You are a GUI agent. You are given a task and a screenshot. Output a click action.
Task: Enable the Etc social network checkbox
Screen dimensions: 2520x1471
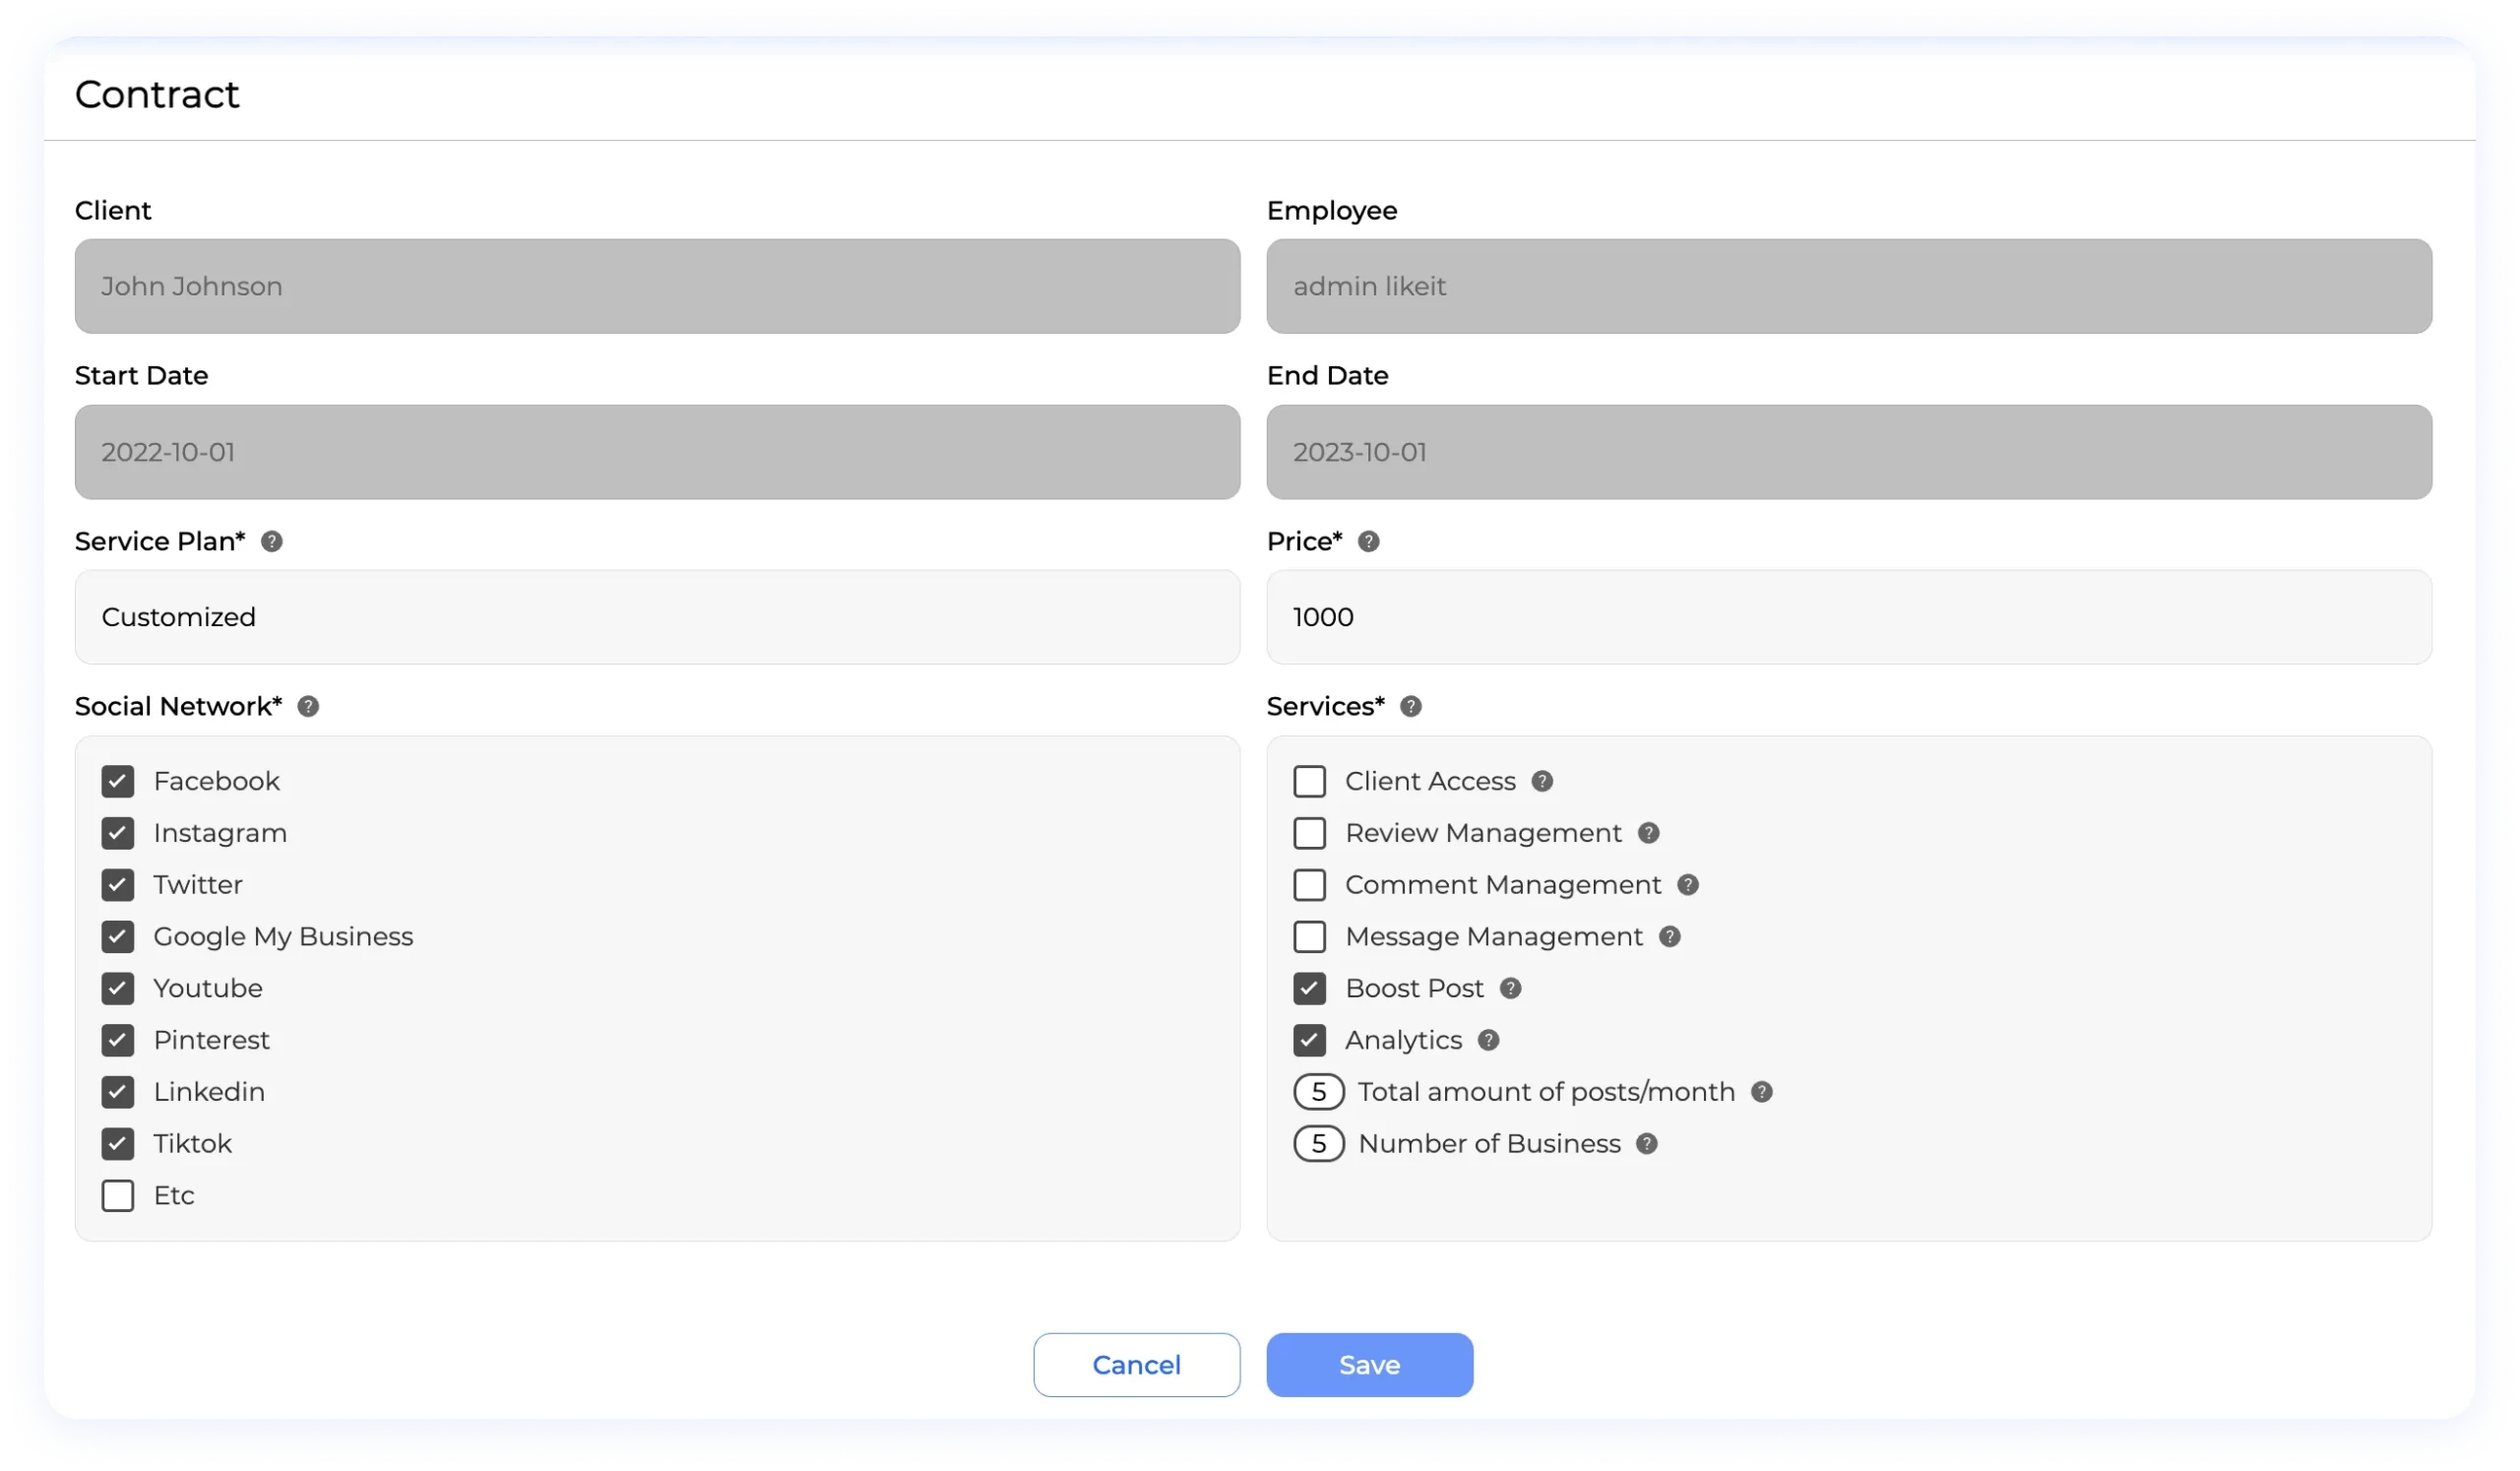(118, 1195)
